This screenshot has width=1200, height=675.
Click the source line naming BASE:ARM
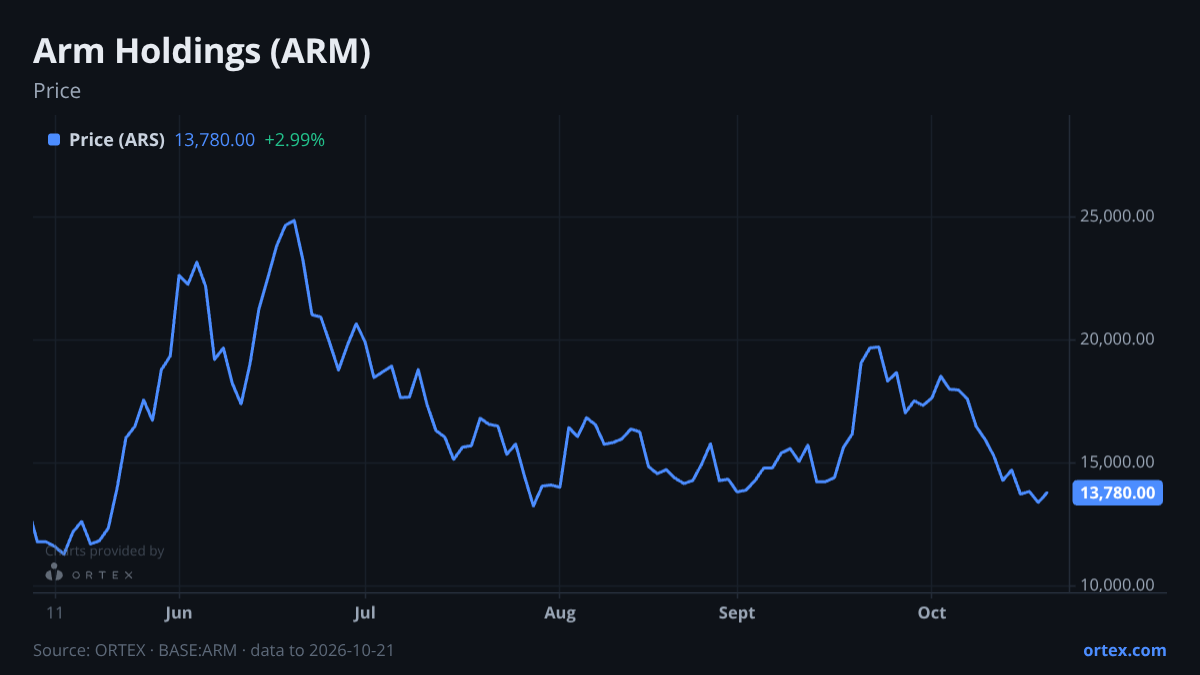(x=214, y=650)
